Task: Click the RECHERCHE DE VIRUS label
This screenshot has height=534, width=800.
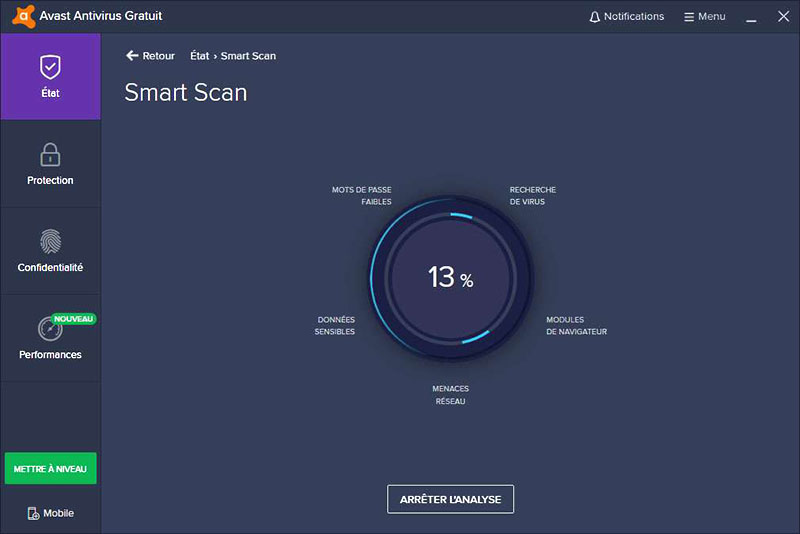Action: 533,195
